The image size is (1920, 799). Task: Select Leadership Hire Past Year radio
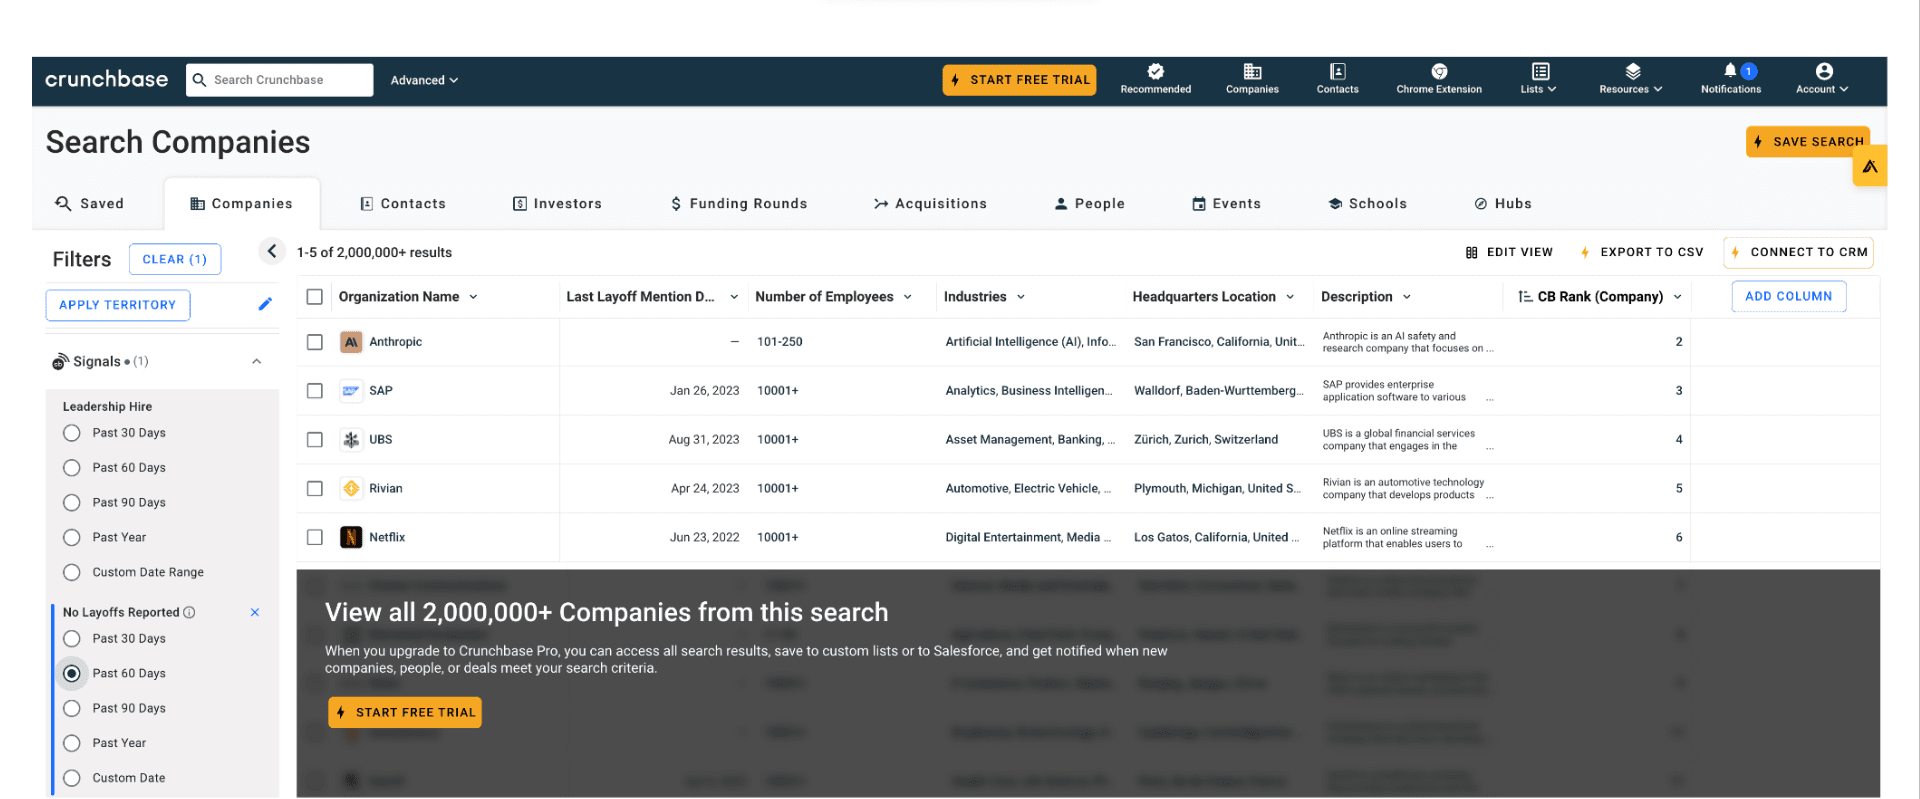tap(72, 538)
